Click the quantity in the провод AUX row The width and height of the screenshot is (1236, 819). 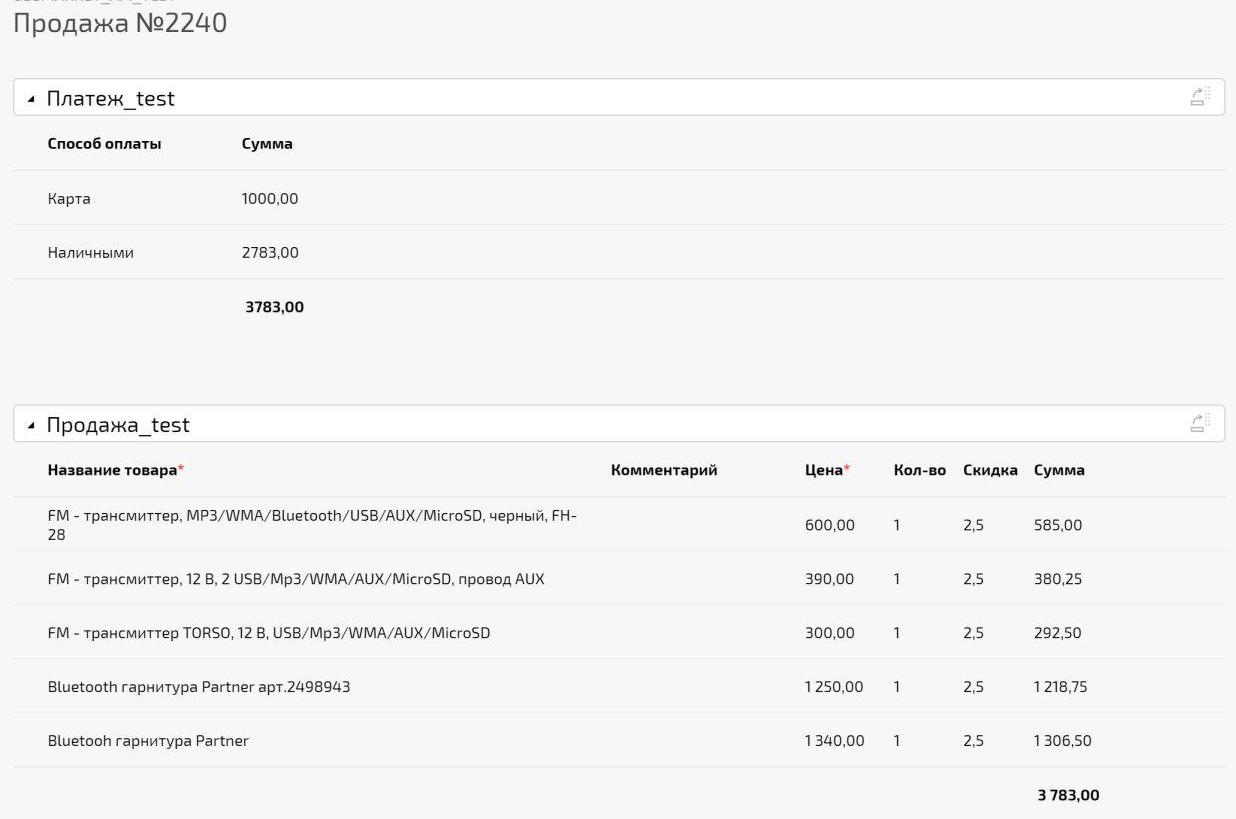(x=897, y=579)
